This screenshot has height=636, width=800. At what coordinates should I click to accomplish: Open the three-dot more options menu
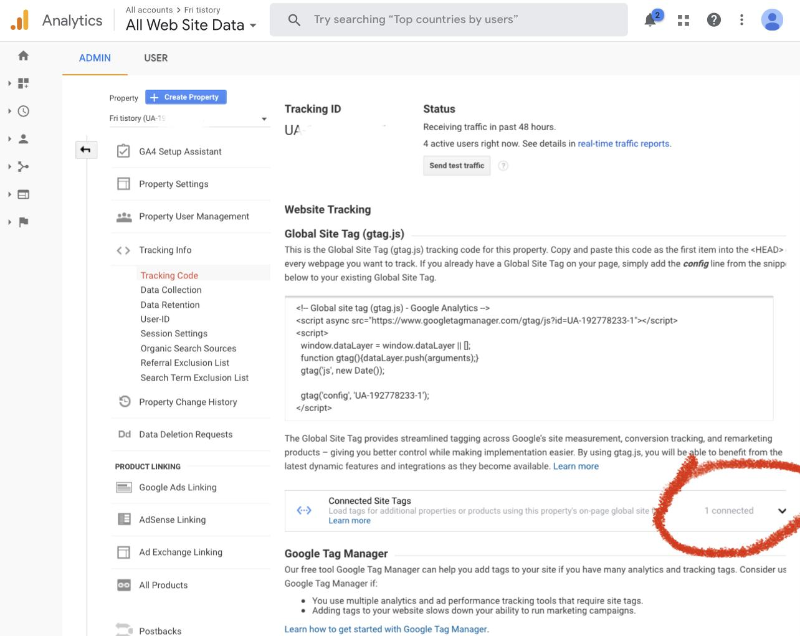pos(741,20)
